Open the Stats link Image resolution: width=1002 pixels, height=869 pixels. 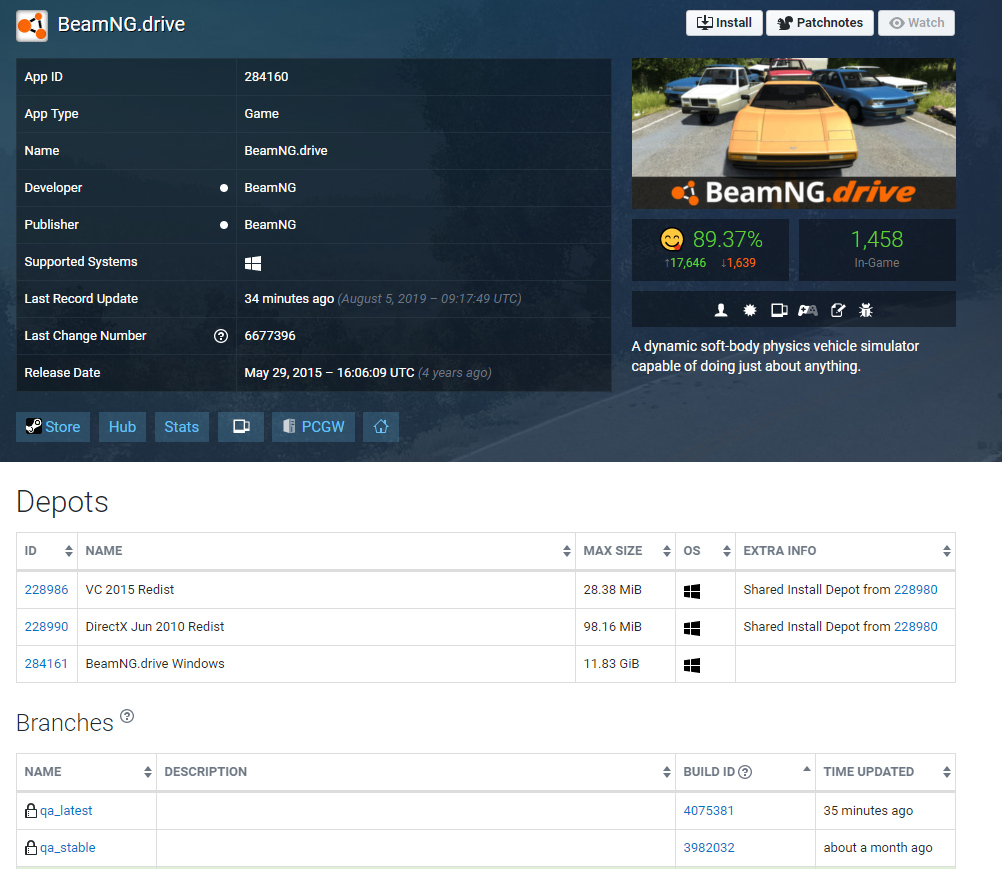(181, 427)
